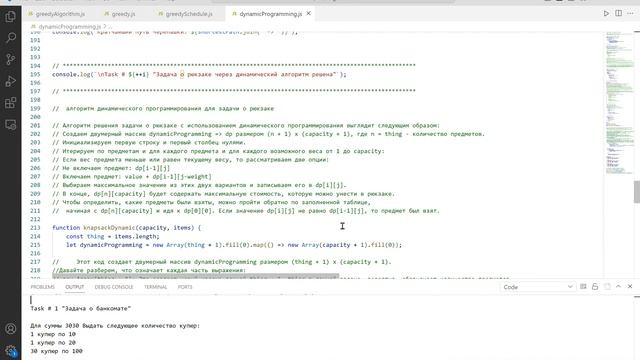Click the knapsackDynamic function name
The width and height of the screenshot is (640, 360).
click(x=109, y=228)
